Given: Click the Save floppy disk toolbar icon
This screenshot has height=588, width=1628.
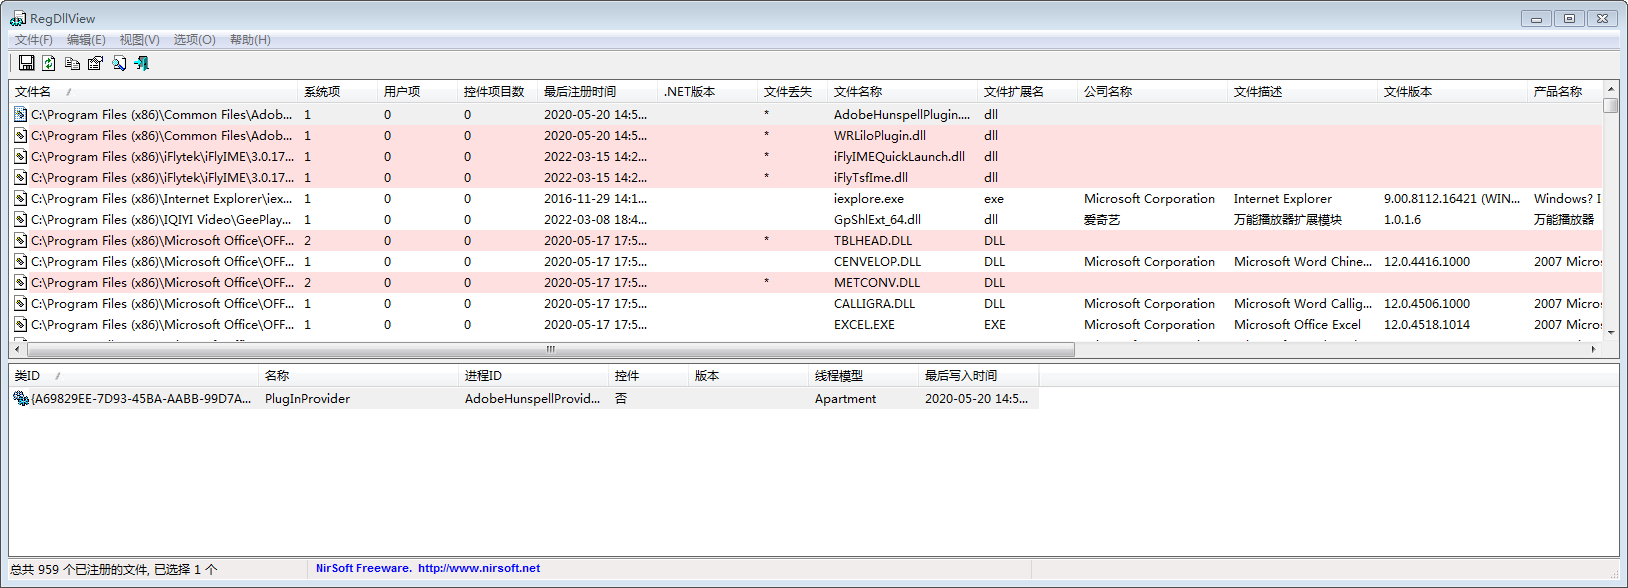Looking at the screenshot, I should click(x=27, y=63).
